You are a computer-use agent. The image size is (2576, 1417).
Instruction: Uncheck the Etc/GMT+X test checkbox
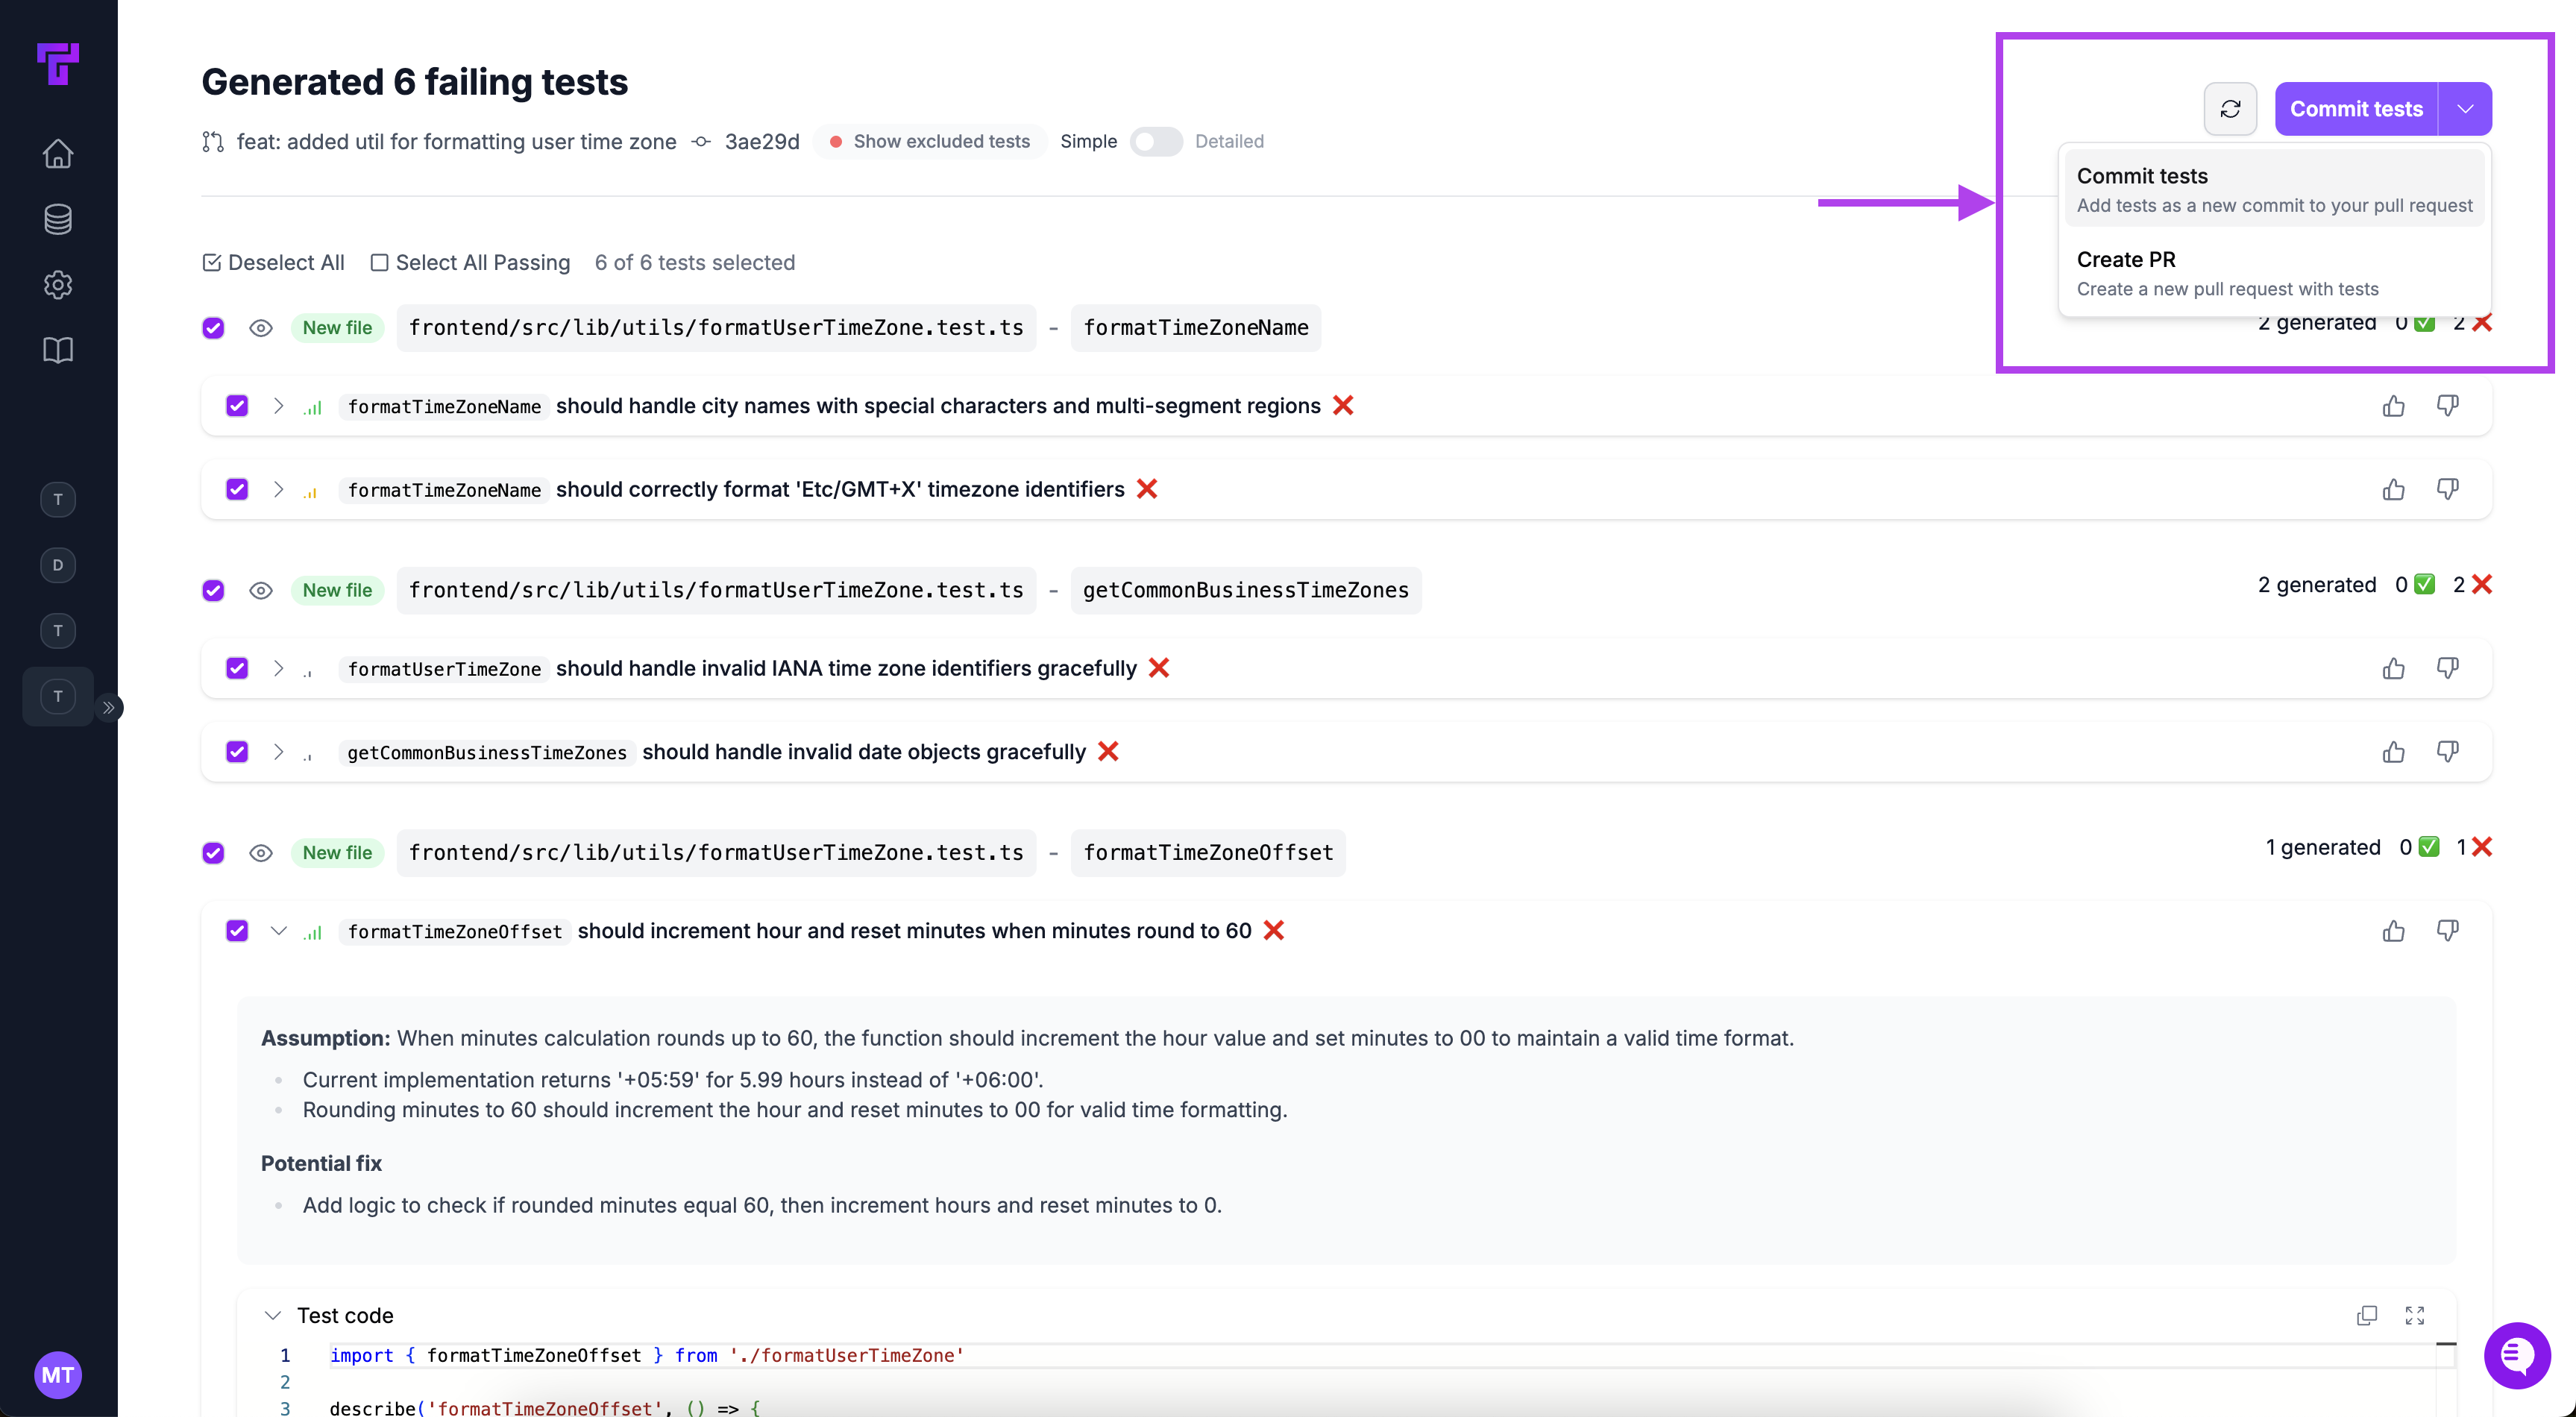point(237,489)
